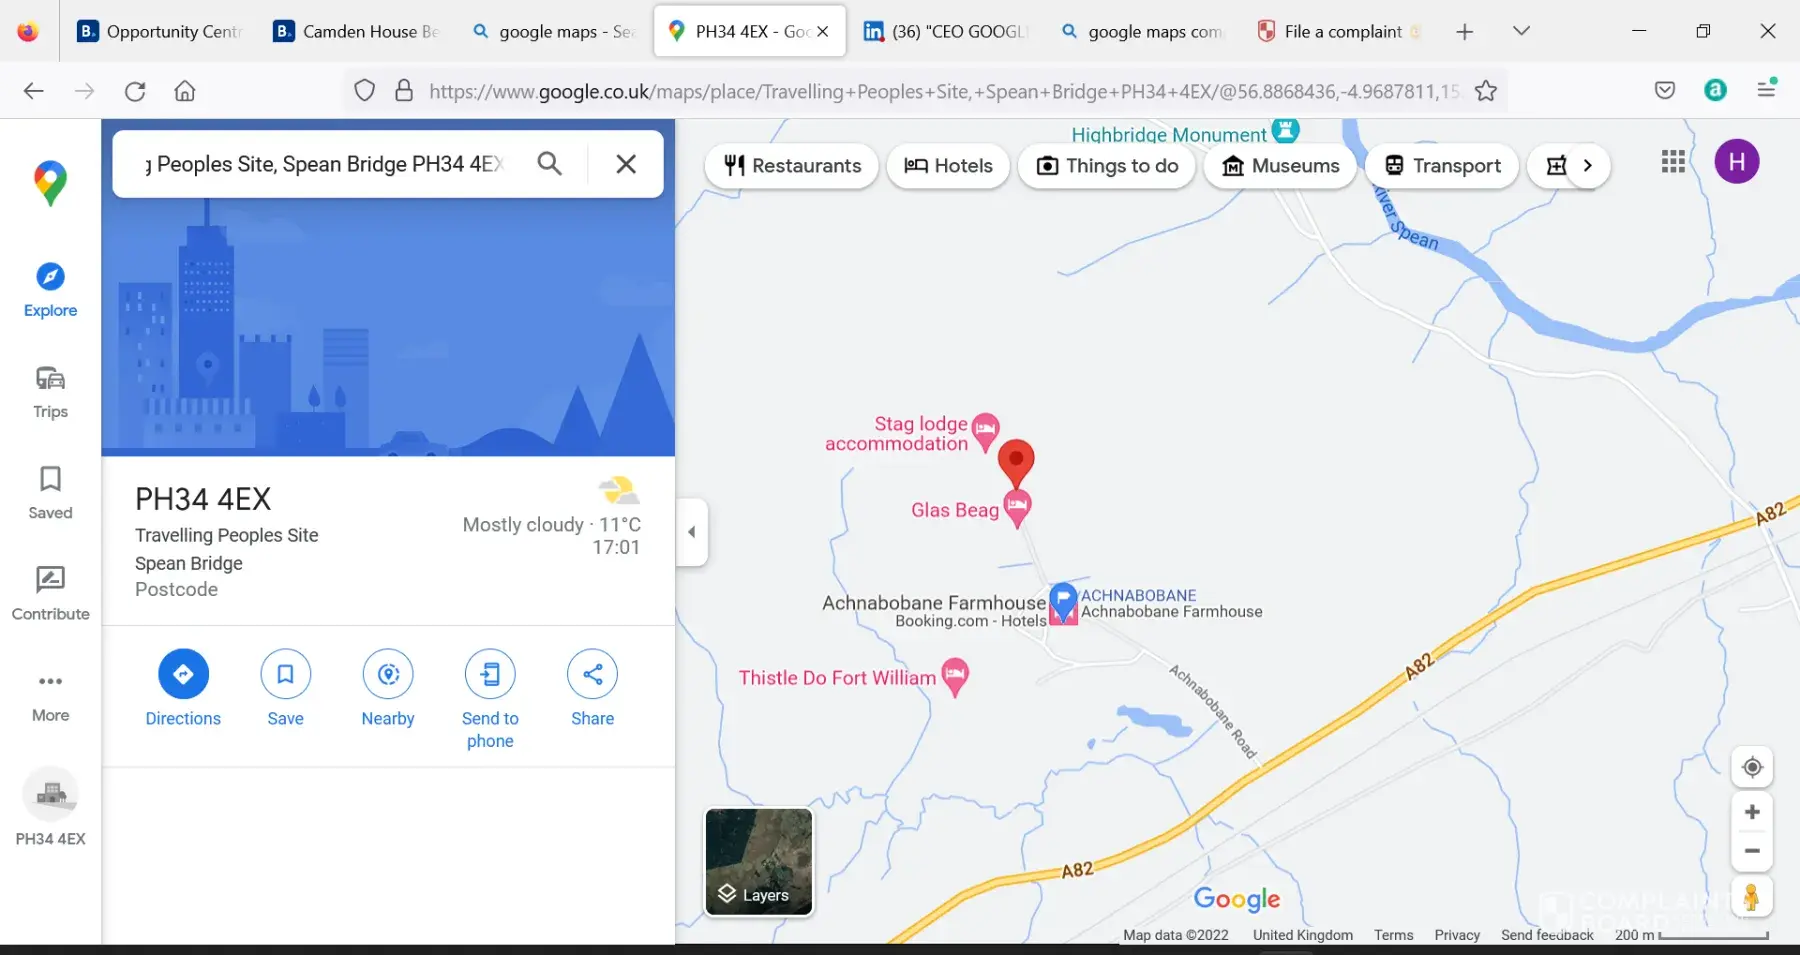
Task: Click the Nearby icon button
Action: tap(388, 675)
